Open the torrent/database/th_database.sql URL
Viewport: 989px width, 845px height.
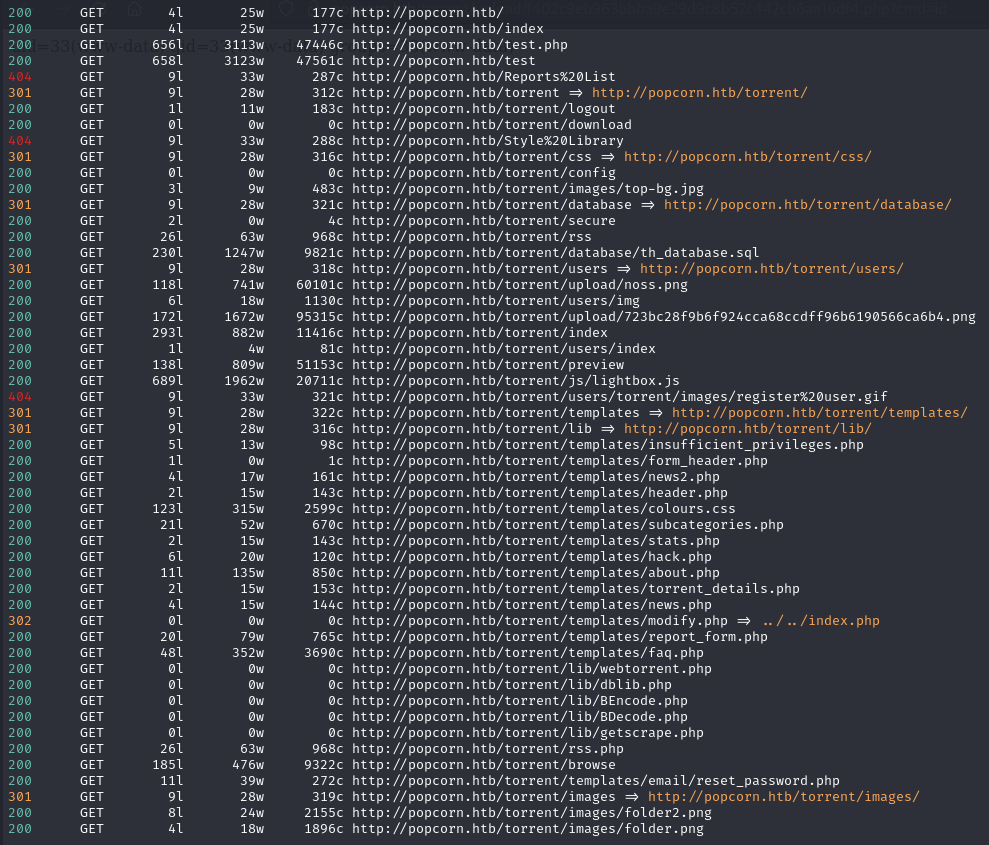tap(543, 253)
